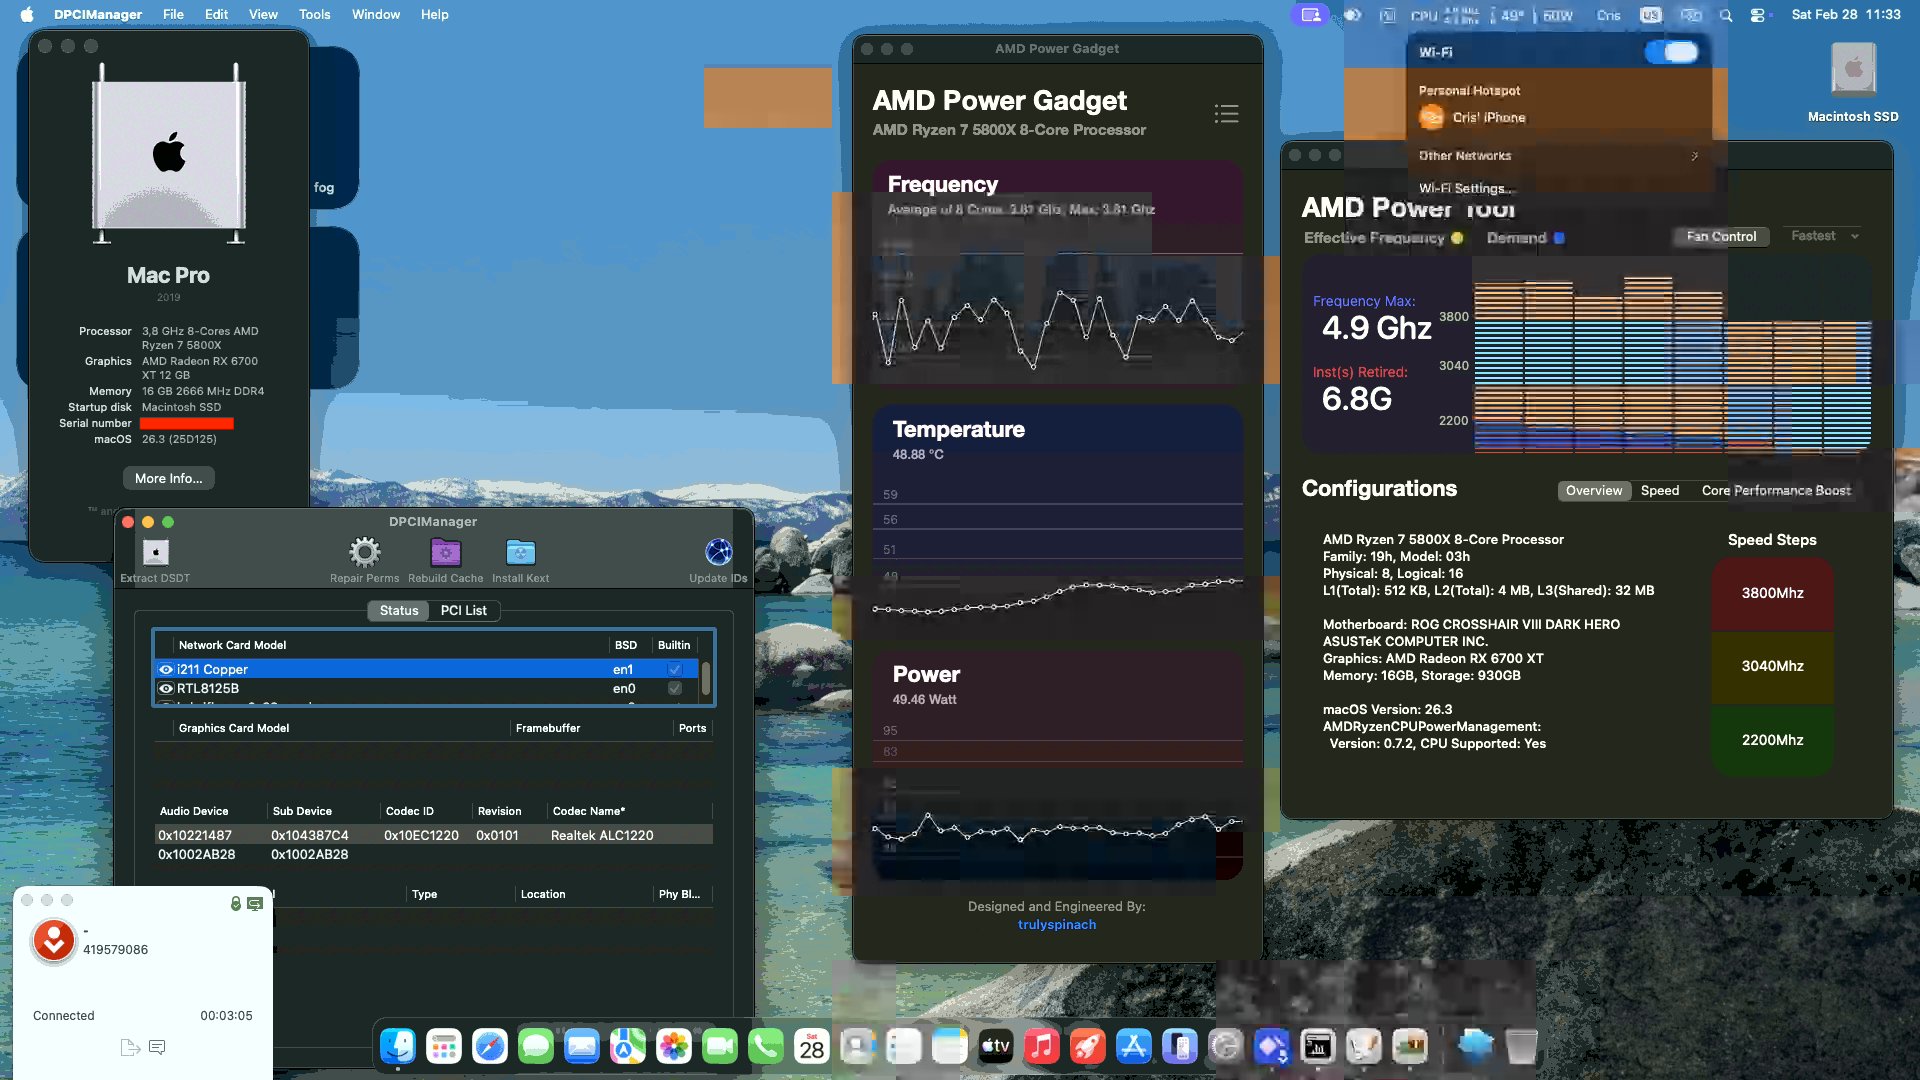Click the network card list scrollbar
Image resolution: width=1920 pixels, height=1080 pixels.
coord(706,679)
